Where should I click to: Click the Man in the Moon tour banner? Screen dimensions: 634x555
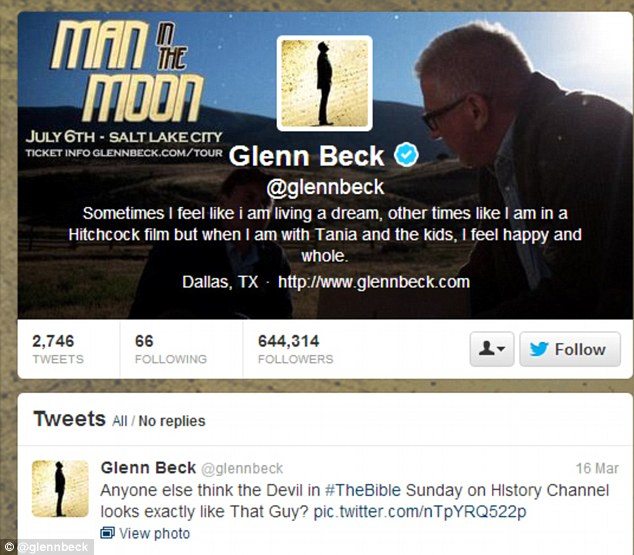125,89
